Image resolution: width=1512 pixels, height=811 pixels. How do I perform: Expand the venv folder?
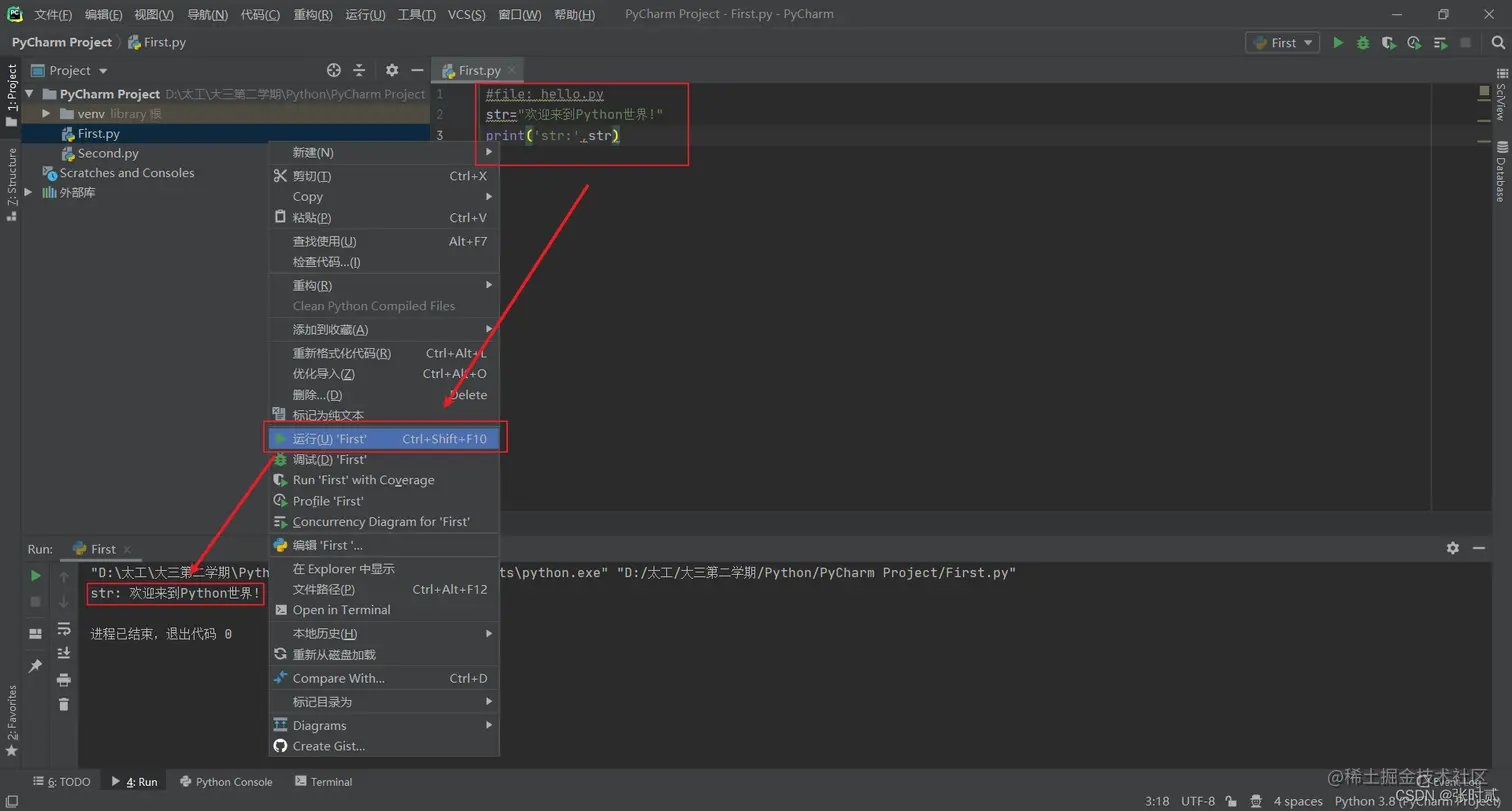[x=46, y=114]
